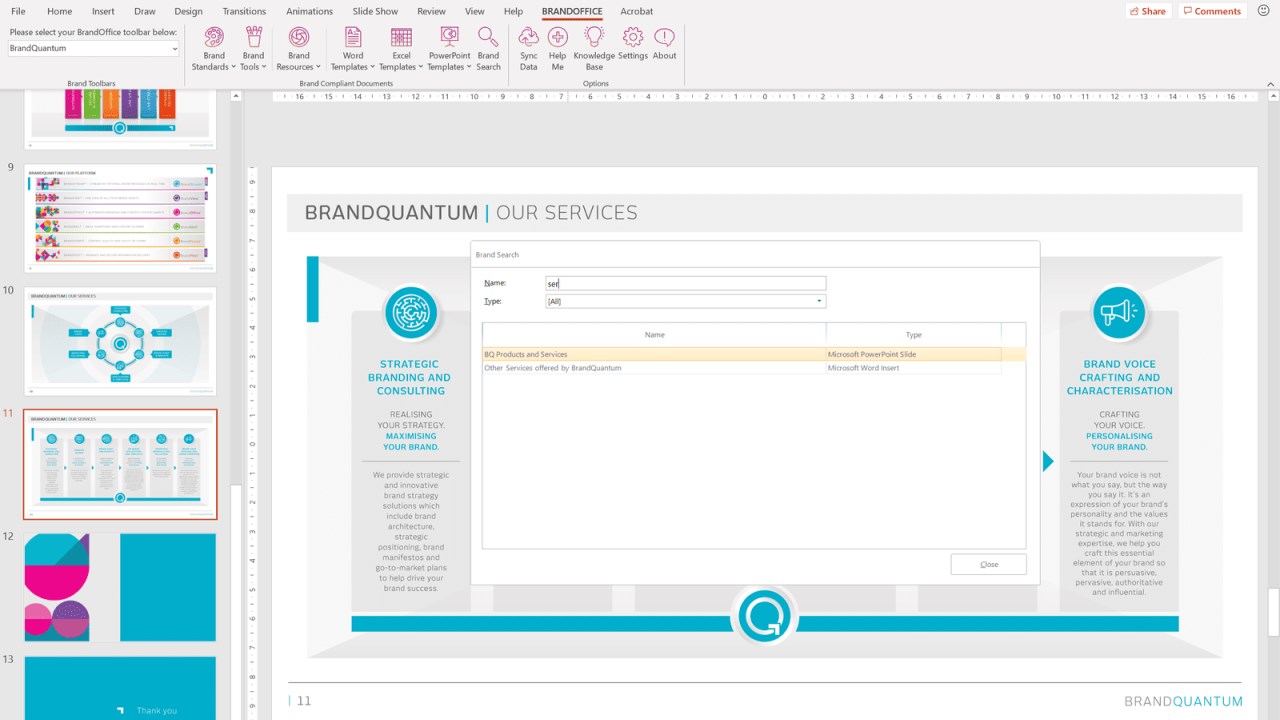The width and height of the screenshot is (1280, 720).
Task: Click the maze icon above Strategic Branding
Action: (411, 313)
